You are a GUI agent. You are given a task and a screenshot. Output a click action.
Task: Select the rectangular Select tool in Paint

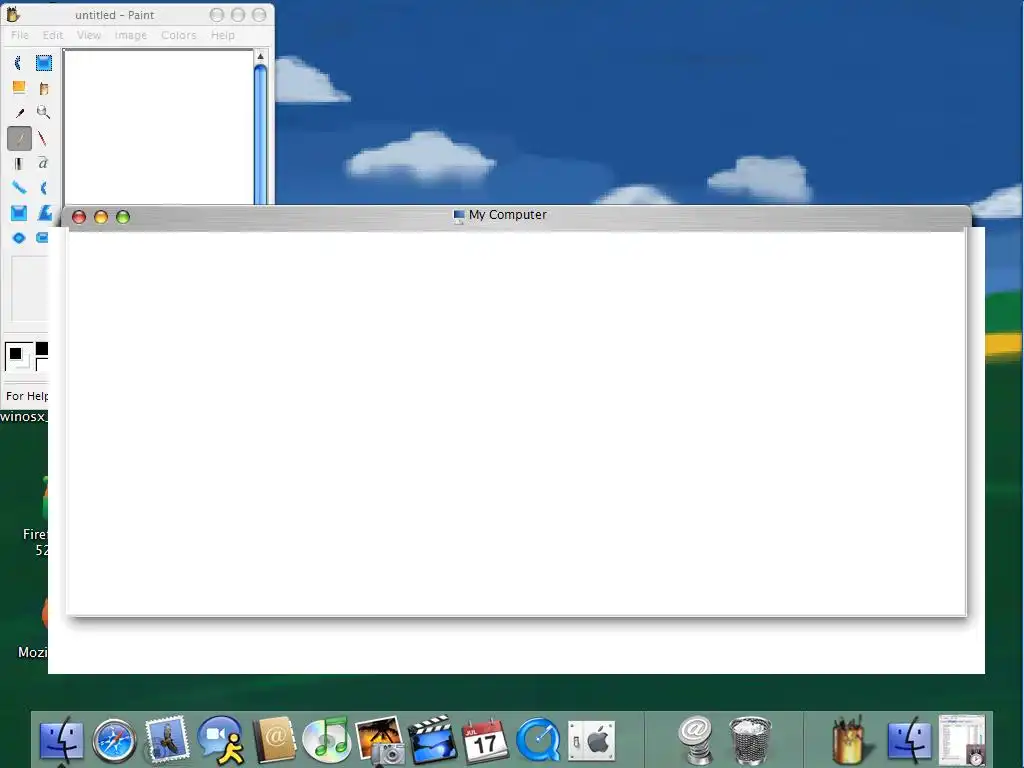(44, 63)
